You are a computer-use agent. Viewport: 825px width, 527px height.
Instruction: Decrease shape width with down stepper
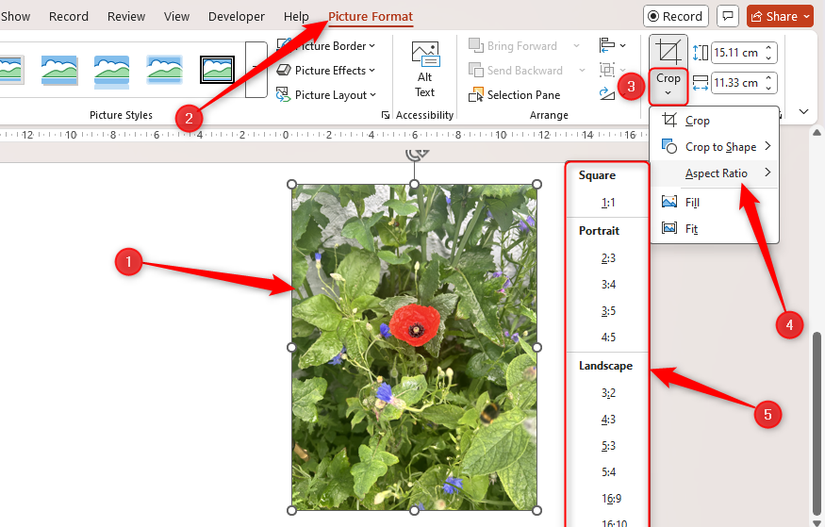tap(769, 88)
